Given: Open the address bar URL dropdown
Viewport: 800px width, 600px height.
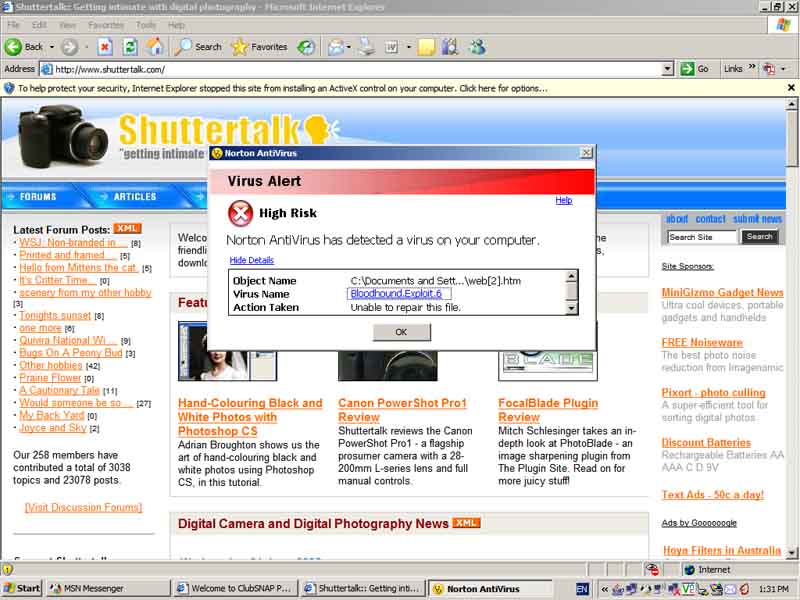Looking at the screenshot, I should tap(667, 69).
